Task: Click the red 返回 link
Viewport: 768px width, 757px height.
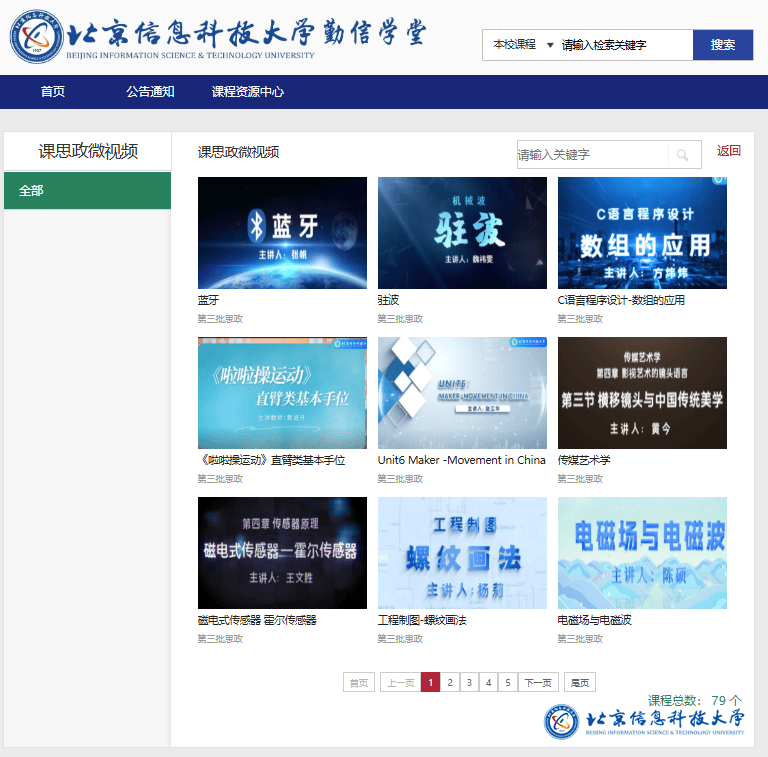Action: click(x=728, y=151)
